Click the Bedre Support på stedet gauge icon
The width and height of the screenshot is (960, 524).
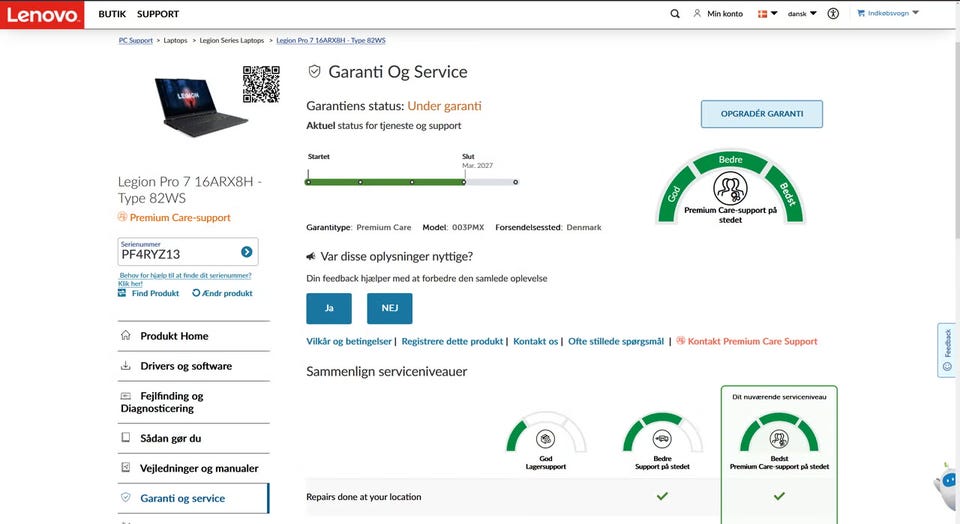tap(662, 439)
